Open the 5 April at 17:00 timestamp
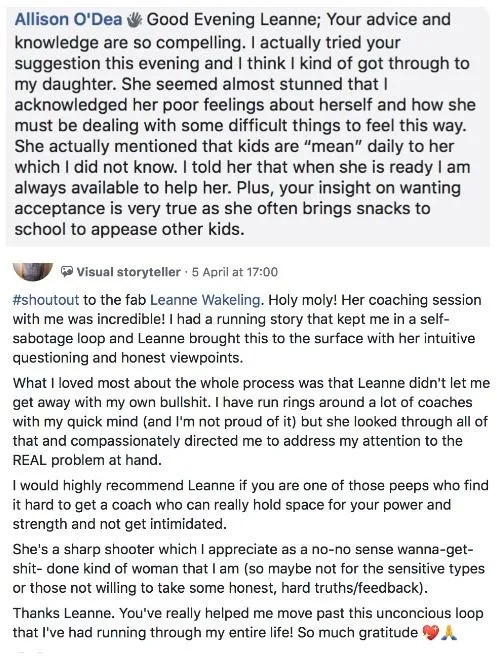 235,272
